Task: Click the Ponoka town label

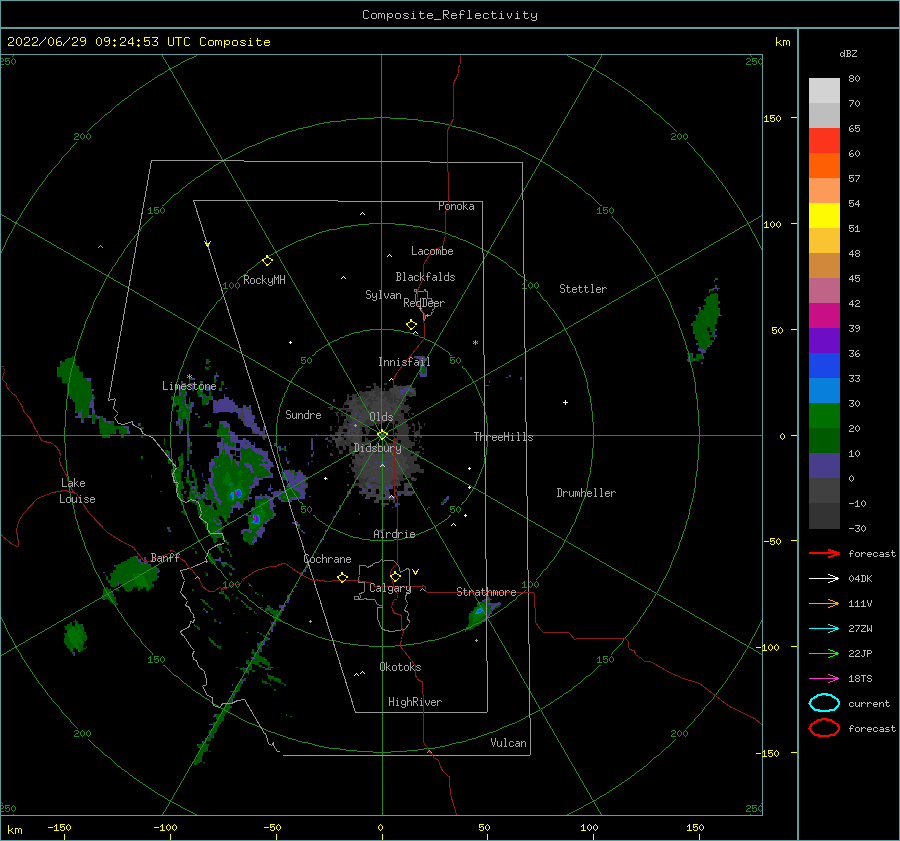Action: tap(456, 206)
